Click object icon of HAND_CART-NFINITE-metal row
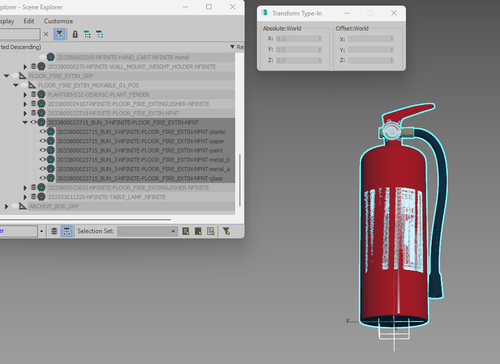 click(x=50, y=57)
